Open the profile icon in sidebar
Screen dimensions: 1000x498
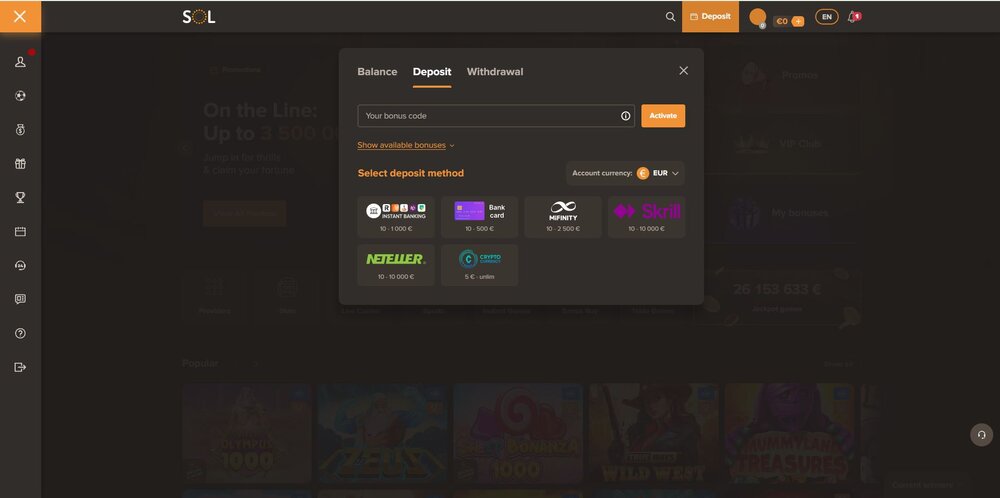click(20, 62)
